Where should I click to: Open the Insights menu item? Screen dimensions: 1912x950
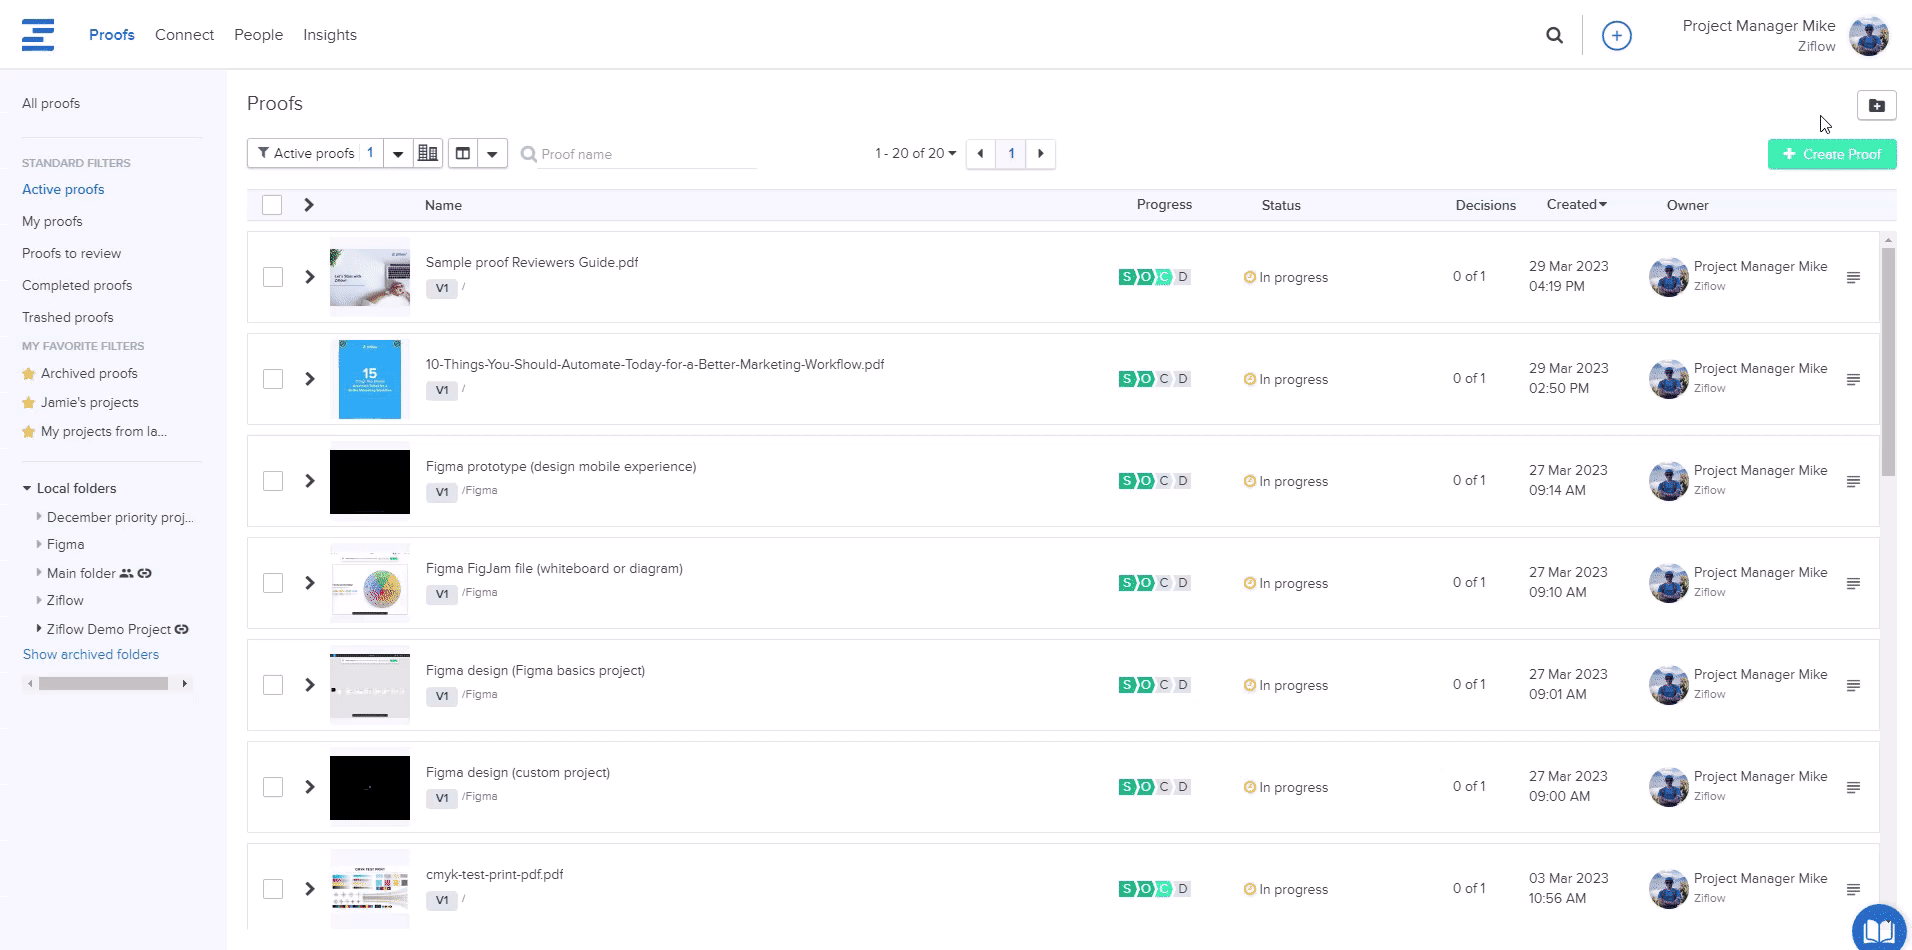tap(329, 35)
